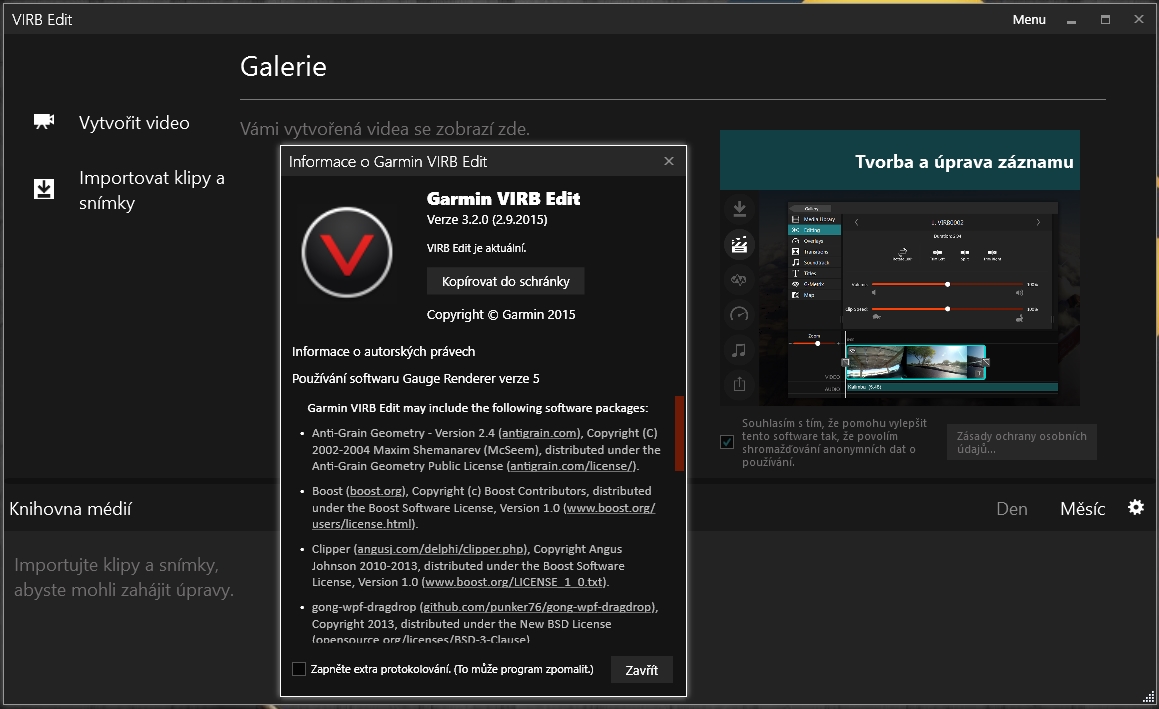Click VIRB Edit je aktuální text
Screen dimensions: 1159x709
[x=477, y=248]
